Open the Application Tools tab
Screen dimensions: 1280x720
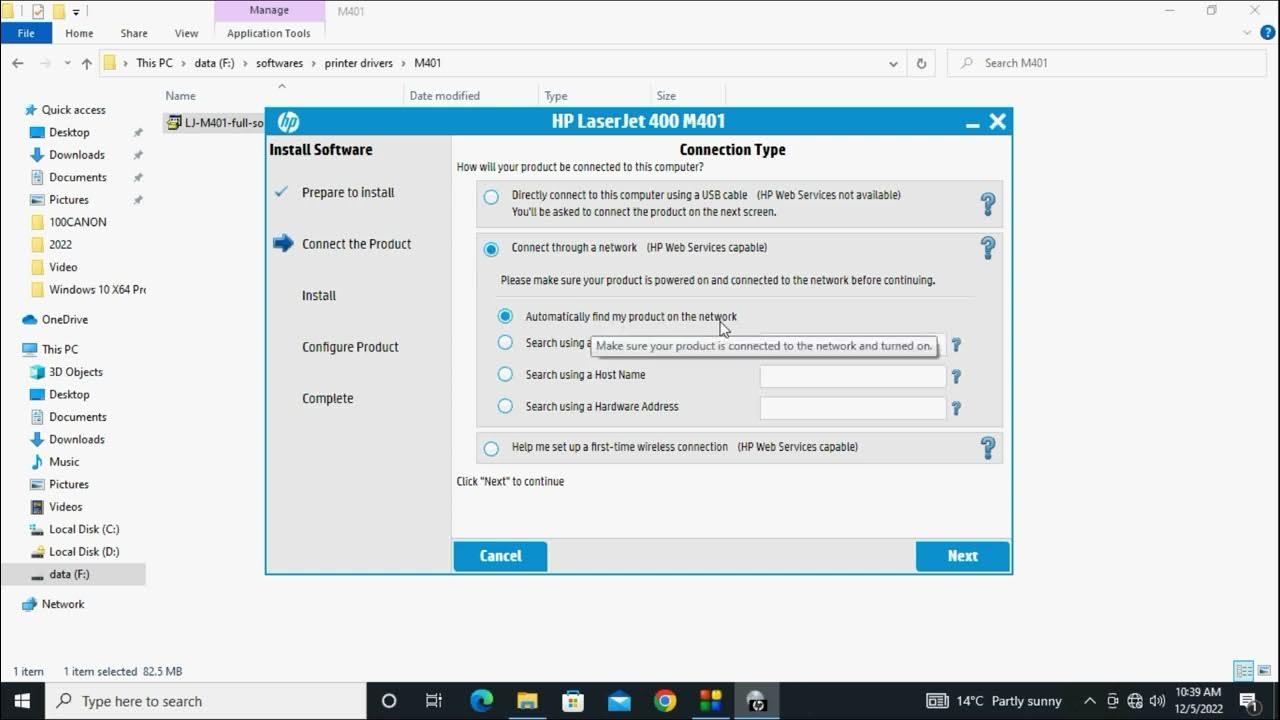tap(269, 33)
